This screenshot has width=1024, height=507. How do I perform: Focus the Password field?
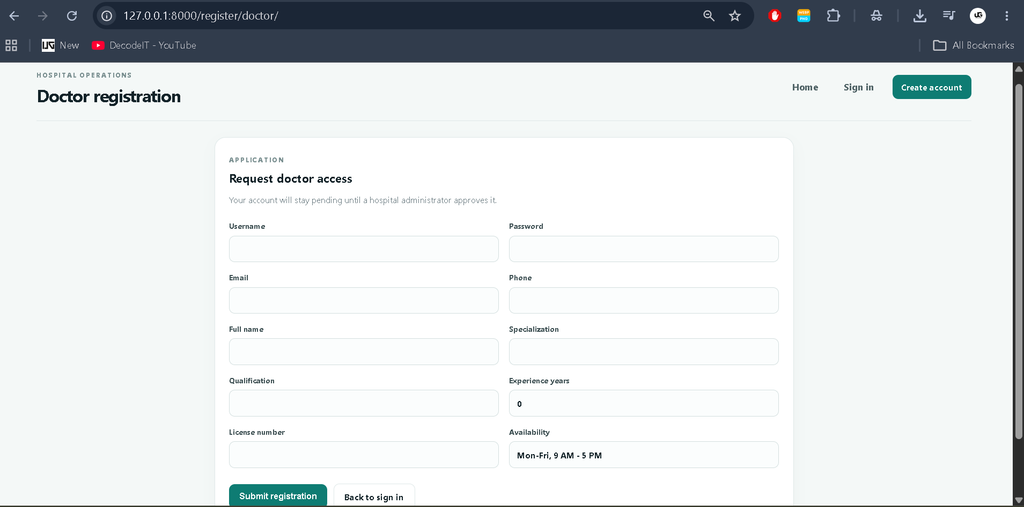643,249
